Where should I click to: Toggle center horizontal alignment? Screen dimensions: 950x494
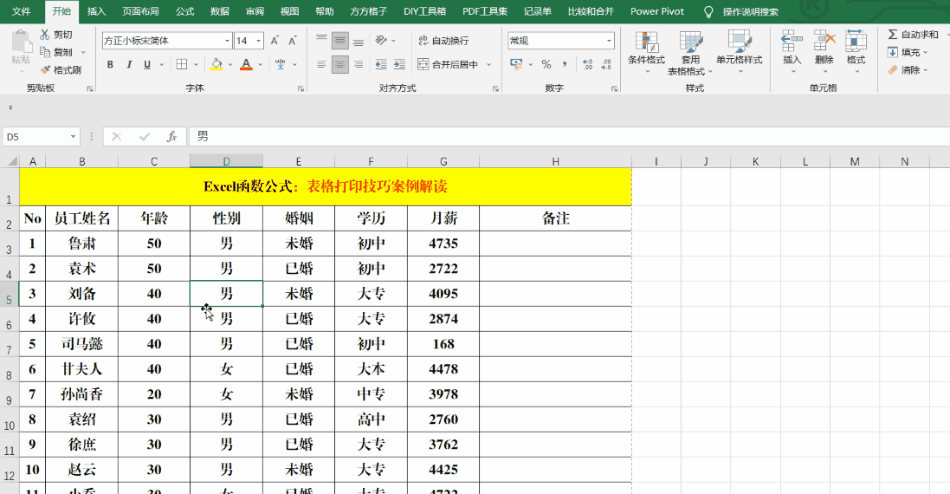coord(340,64)
